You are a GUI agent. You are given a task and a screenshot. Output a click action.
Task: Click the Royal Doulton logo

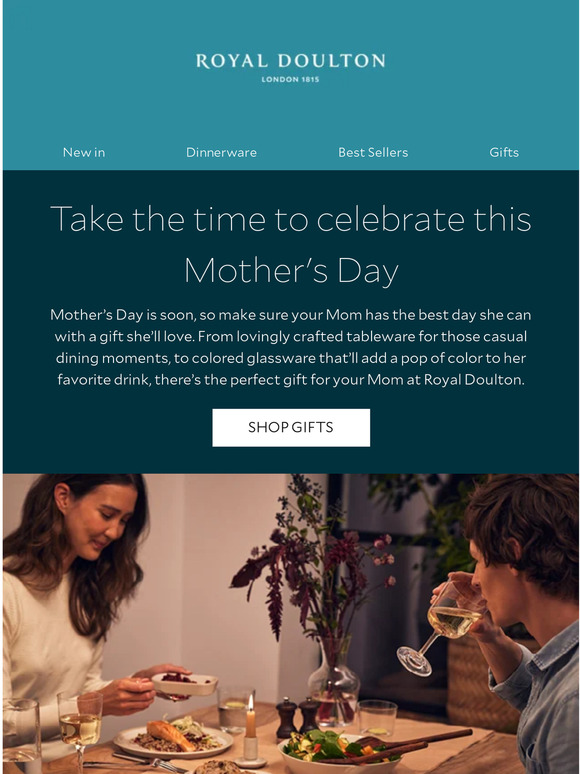pos(290,68)
